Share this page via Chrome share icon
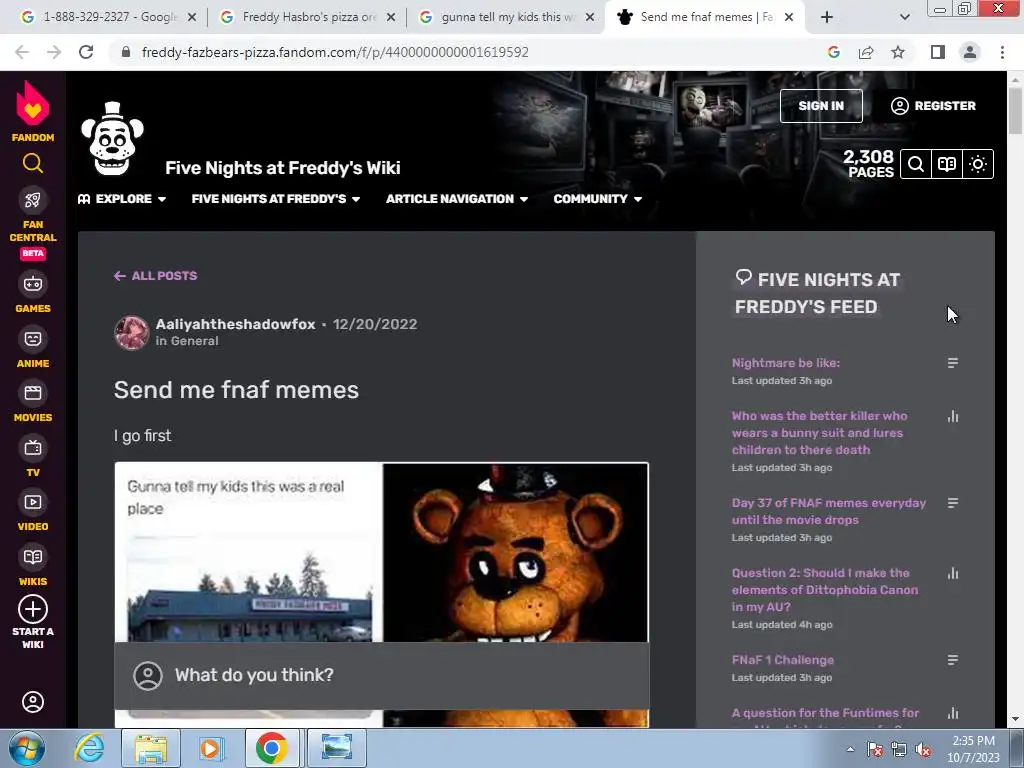Image resolution: width=1024 pixels, height=768 pixels. 866,52
